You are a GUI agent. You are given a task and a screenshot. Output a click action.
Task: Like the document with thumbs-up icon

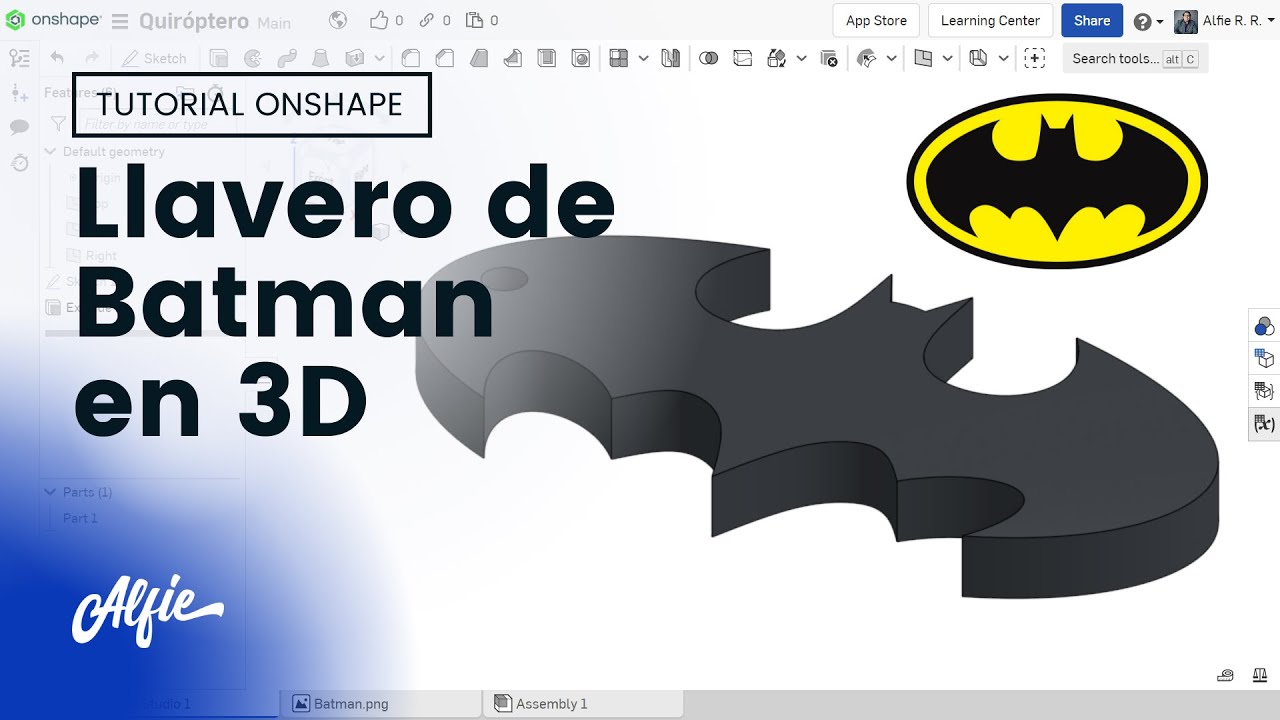tap(379, 20)
